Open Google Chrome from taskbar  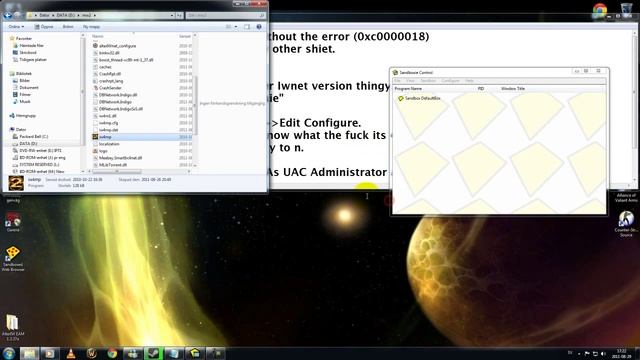pos(112,353)
